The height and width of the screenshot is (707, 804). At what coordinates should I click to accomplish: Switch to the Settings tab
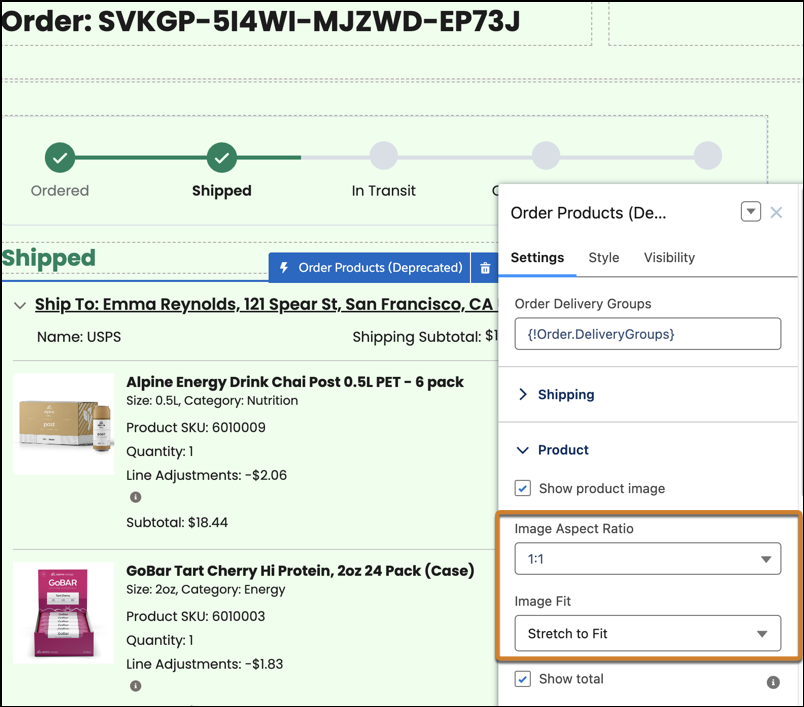(x=537, y=257)
